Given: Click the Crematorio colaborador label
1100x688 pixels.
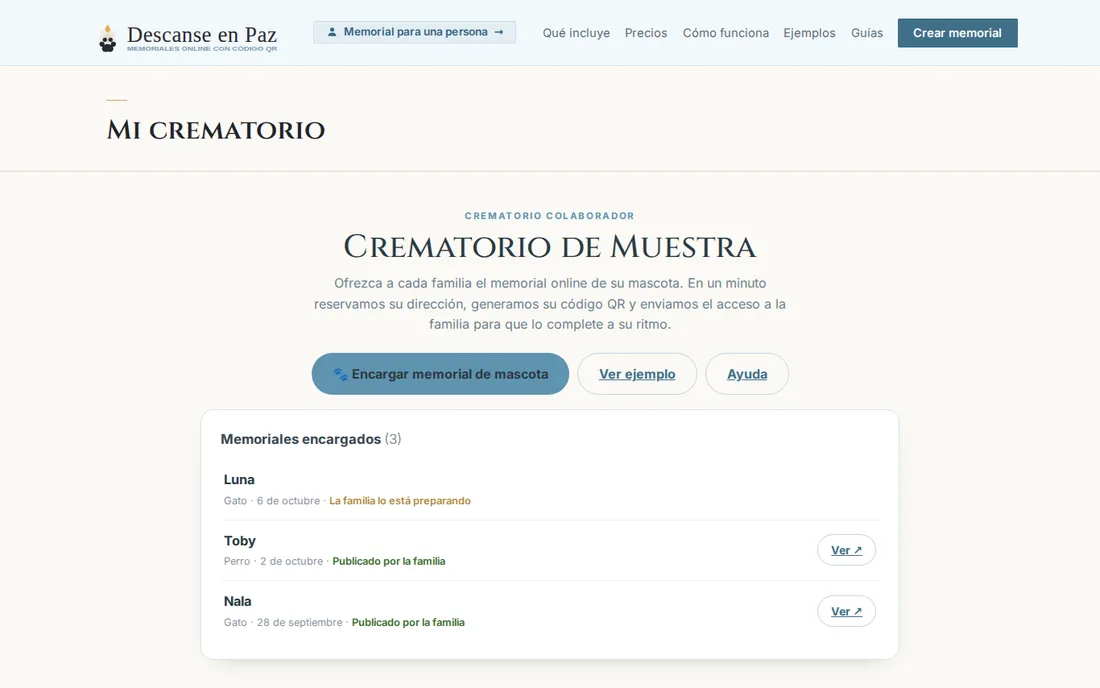Looking at the screenshot, I should (550, 216).
